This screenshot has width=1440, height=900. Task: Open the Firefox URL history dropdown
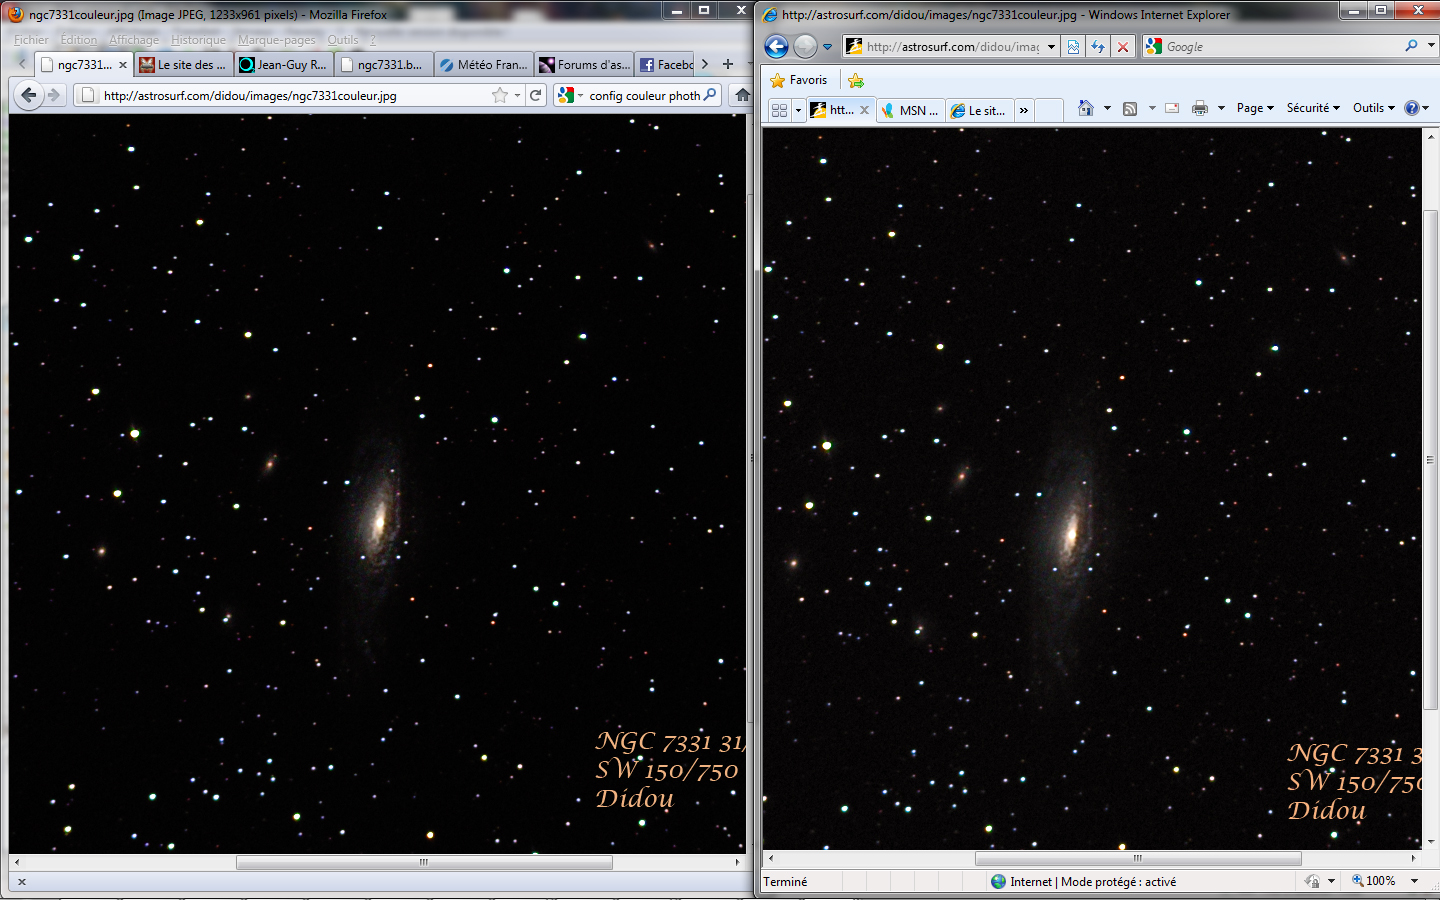click(517, 95)
